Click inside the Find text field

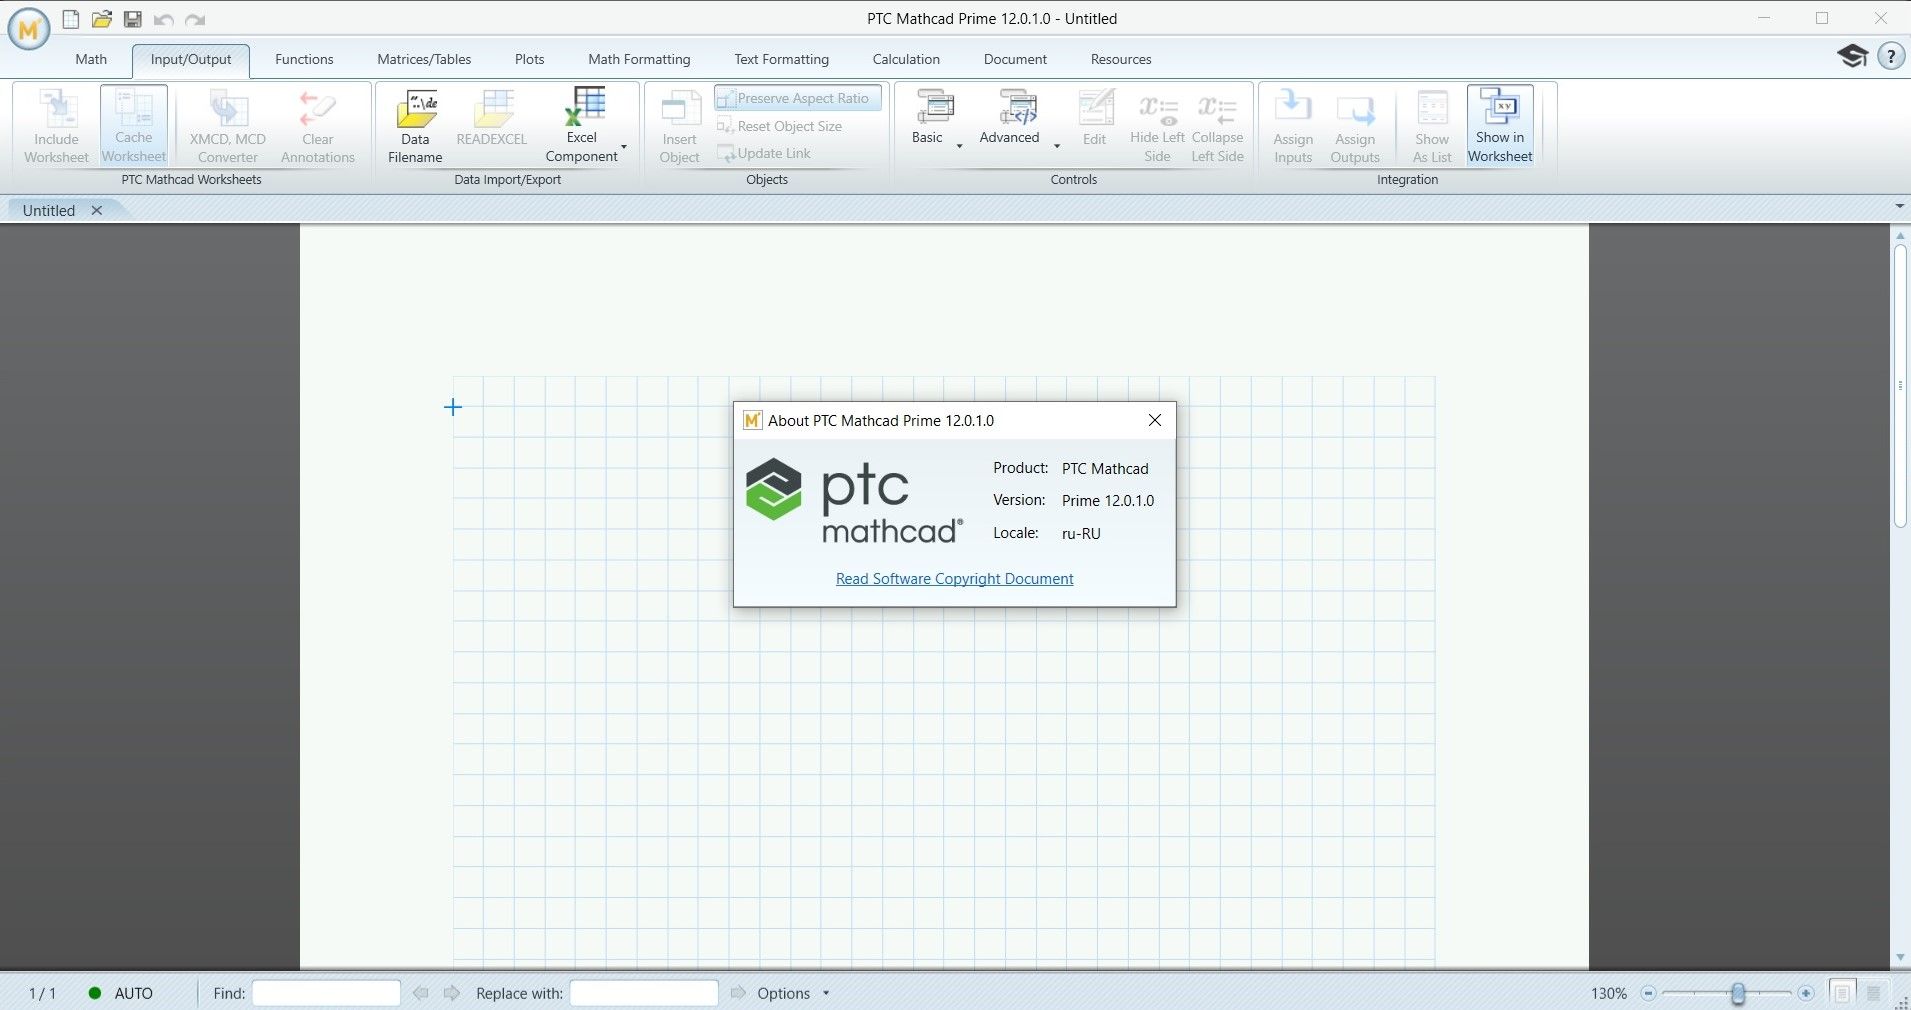326,993
